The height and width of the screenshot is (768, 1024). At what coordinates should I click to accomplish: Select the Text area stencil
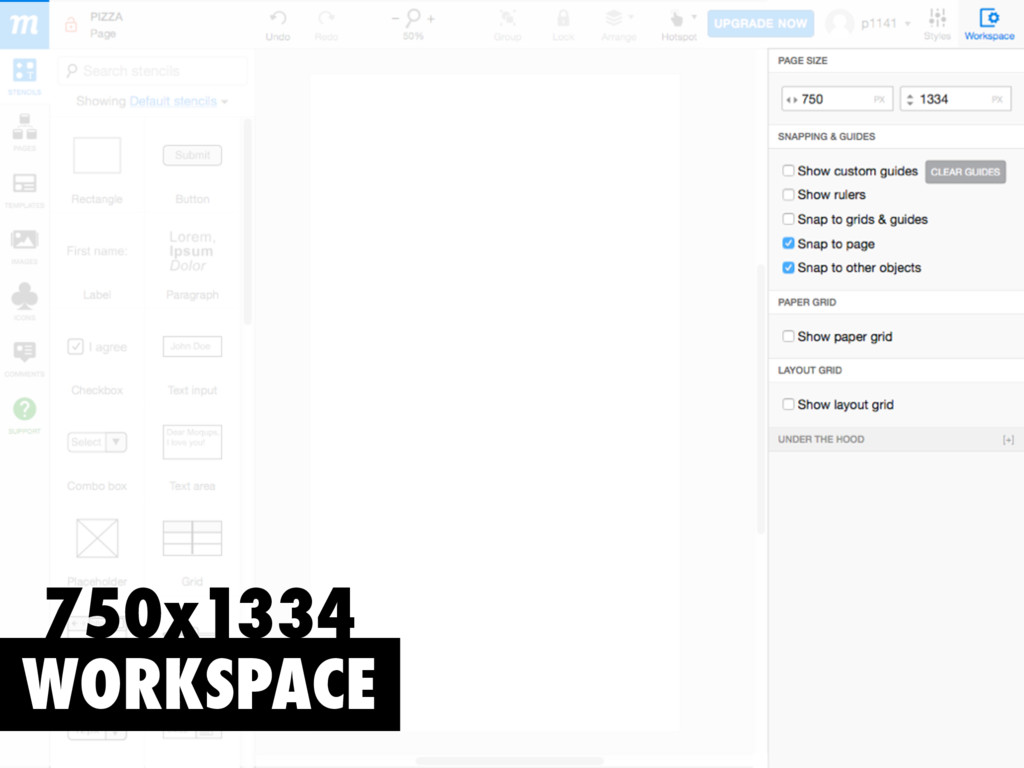click(192, 458)
